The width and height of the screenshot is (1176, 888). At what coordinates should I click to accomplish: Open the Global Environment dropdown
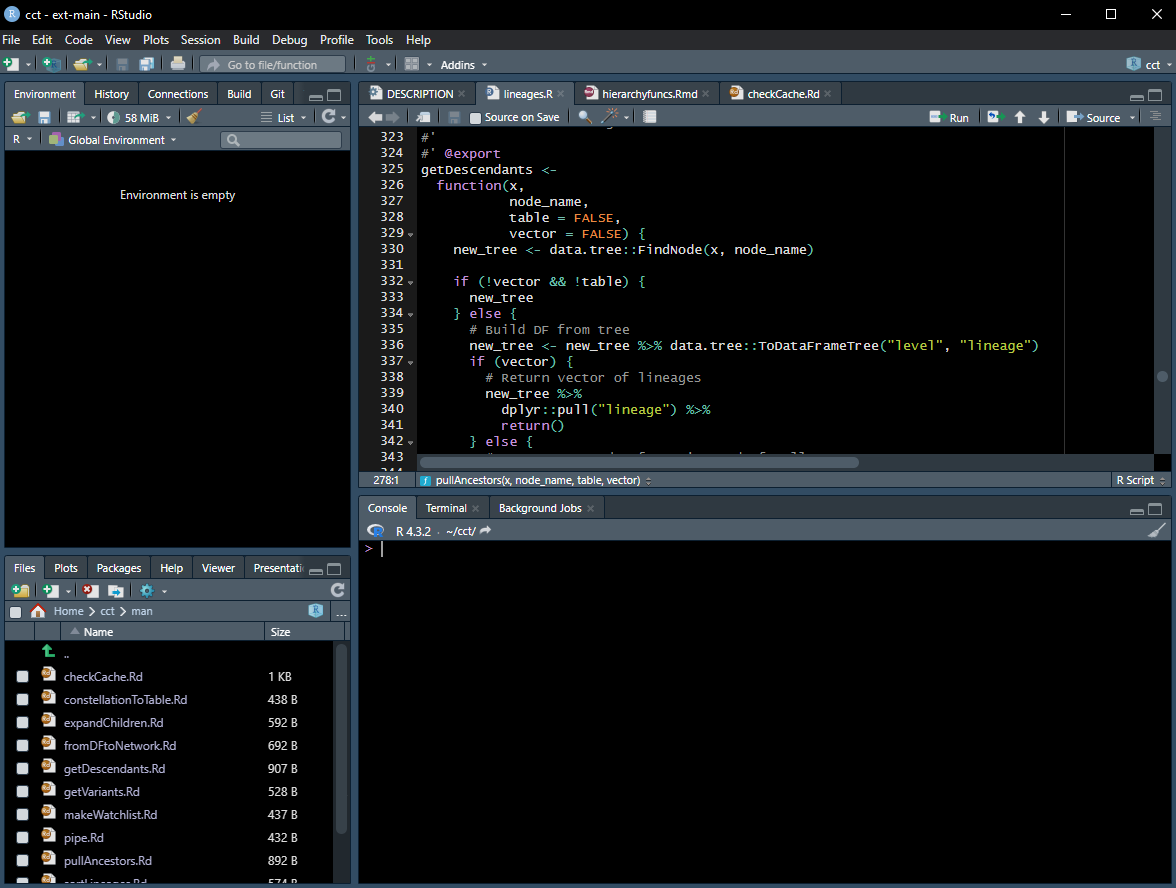click(x=112, y=140)
